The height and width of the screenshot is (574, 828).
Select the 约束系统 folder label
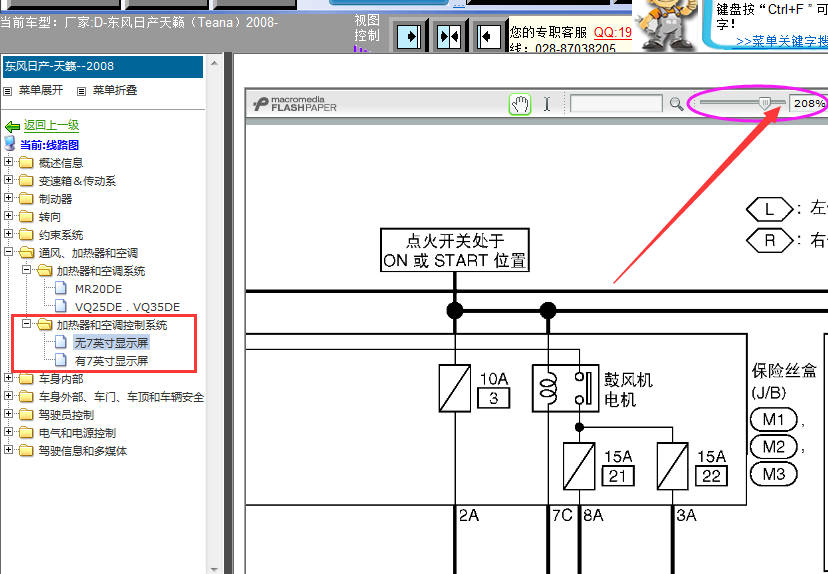coord(61,234)
